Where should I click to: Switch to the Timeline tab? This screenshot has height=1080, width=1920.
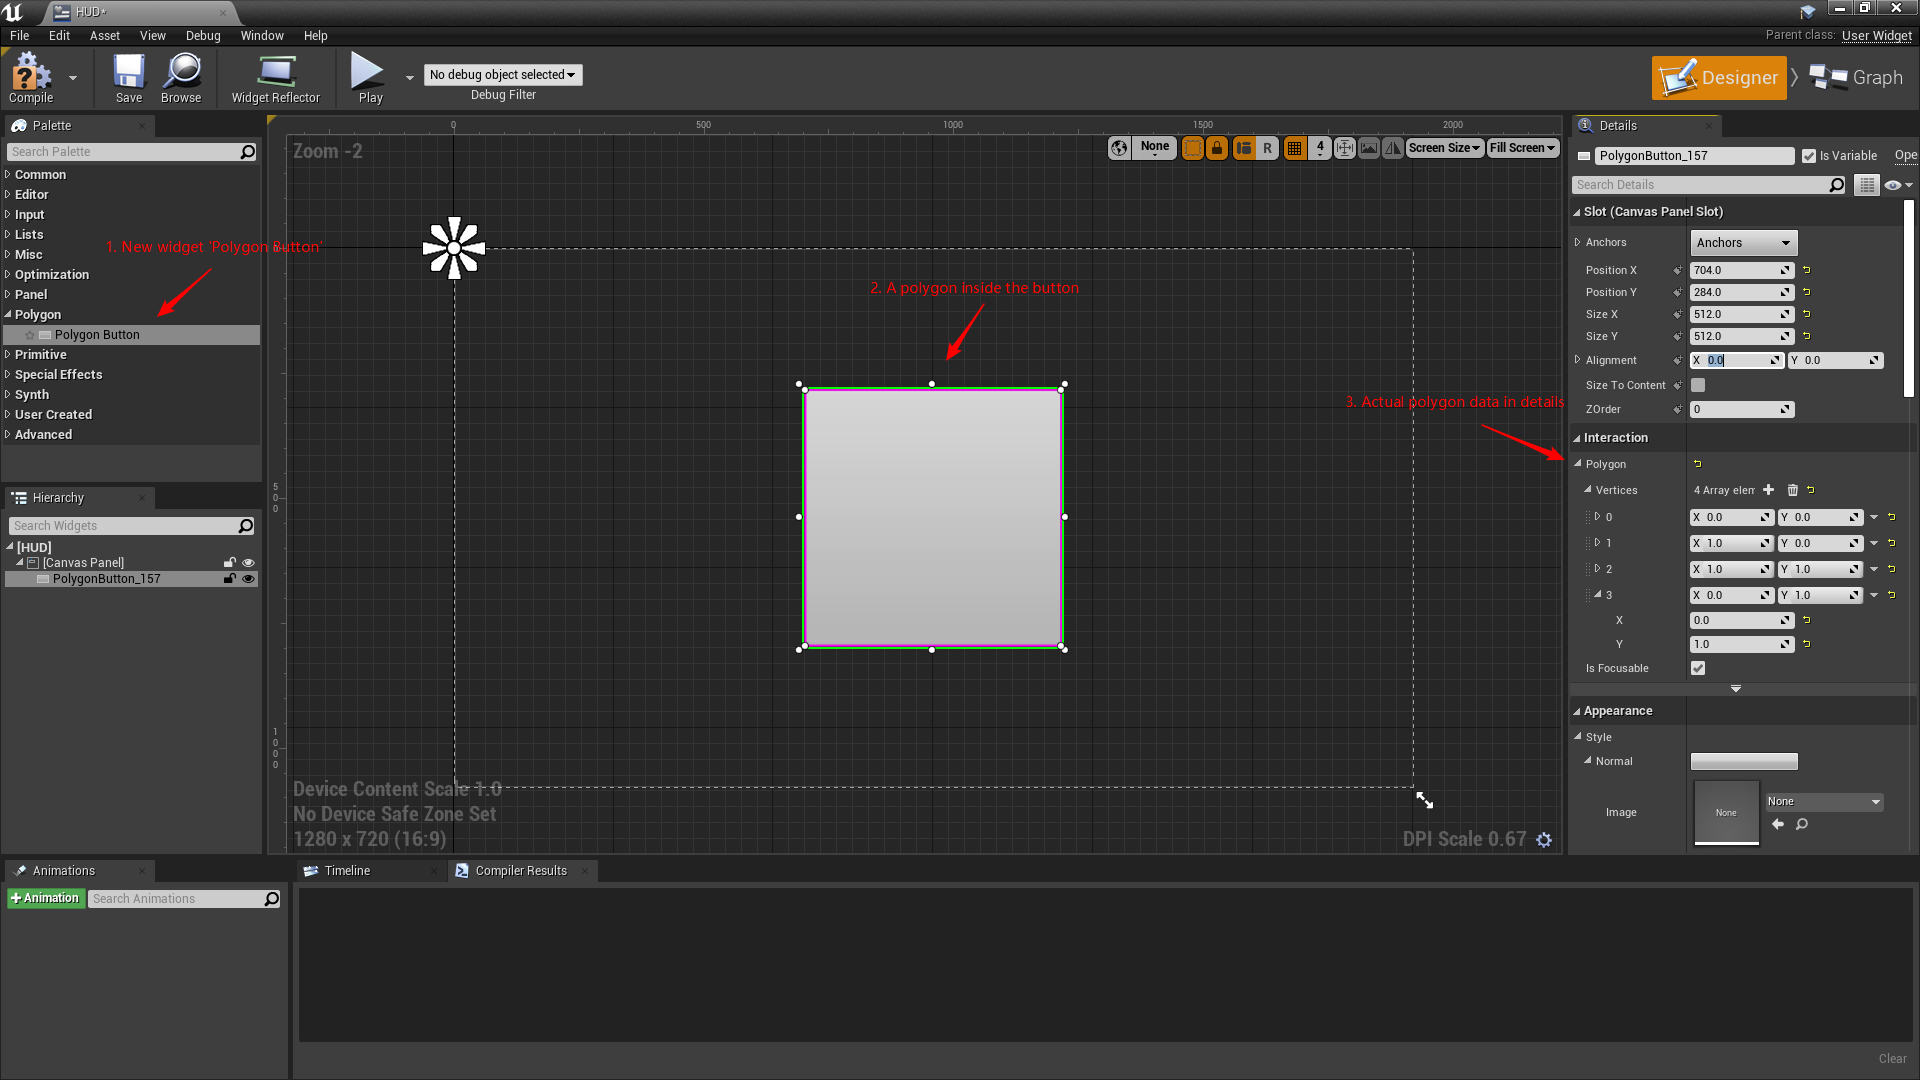coord(347,871)
